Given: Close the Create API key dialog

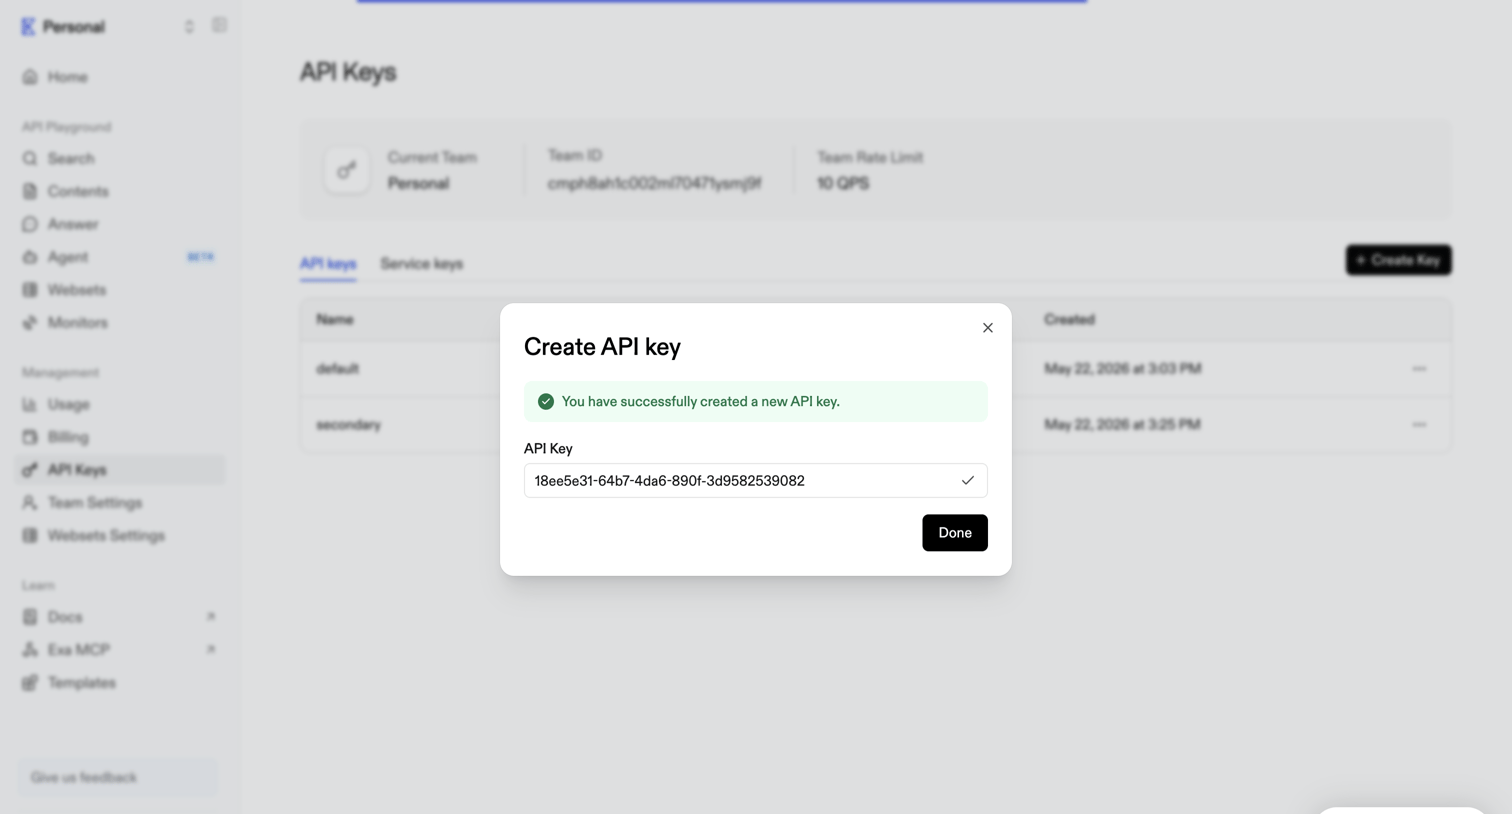Looking at the screenshot, I should point(987,328).
